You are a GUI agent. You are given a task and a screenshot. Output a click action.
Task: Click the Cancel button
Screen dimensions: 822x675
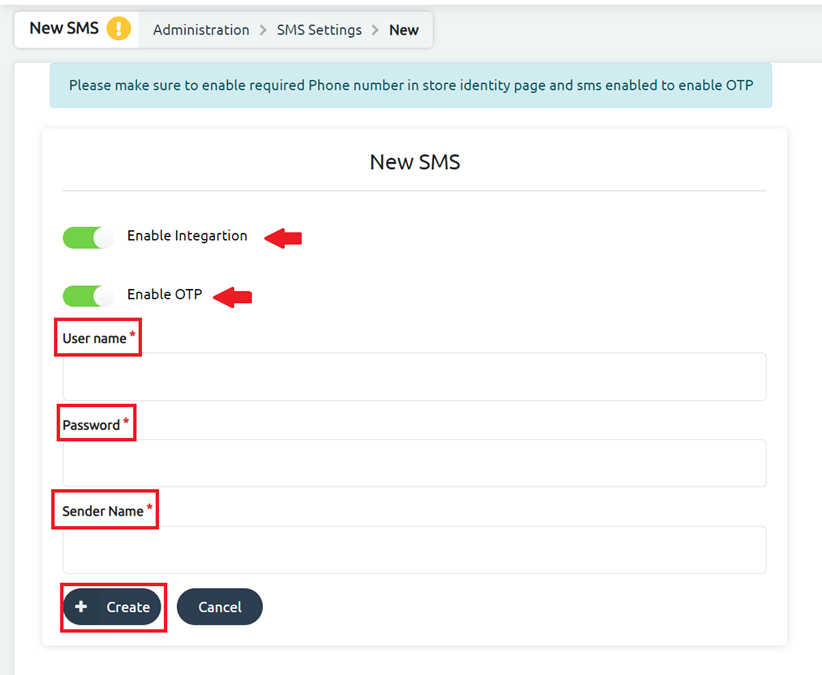[220, 607]
